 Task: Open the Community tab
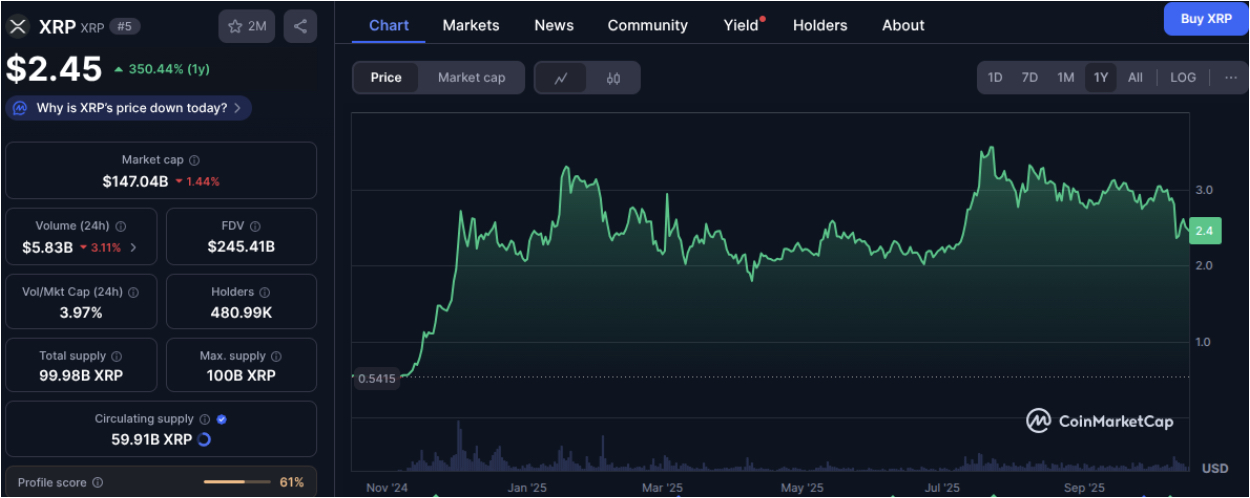648,25
